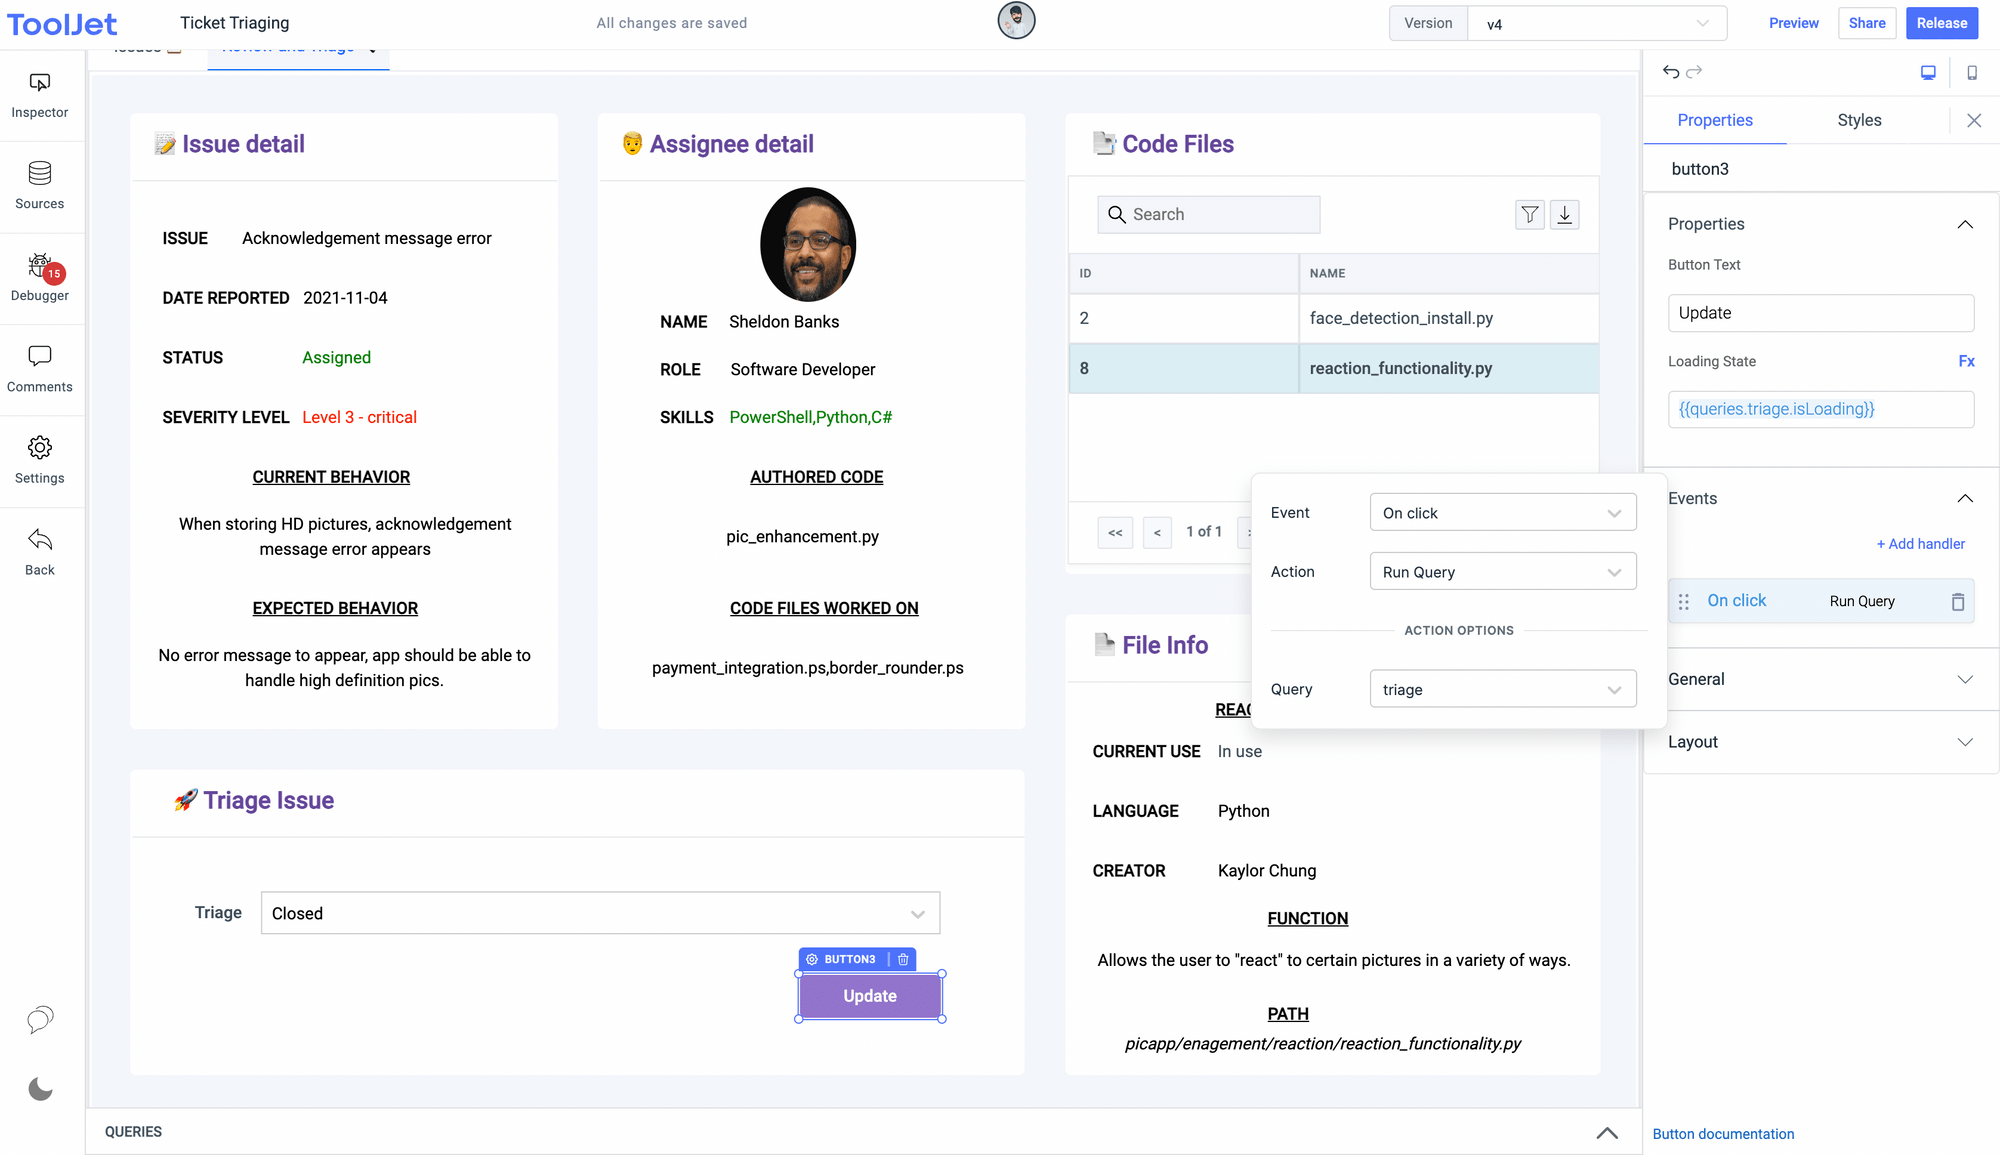Open the Sources sidebar icon
This screenshot has width=2000, height=1155.
pos(40,186)
